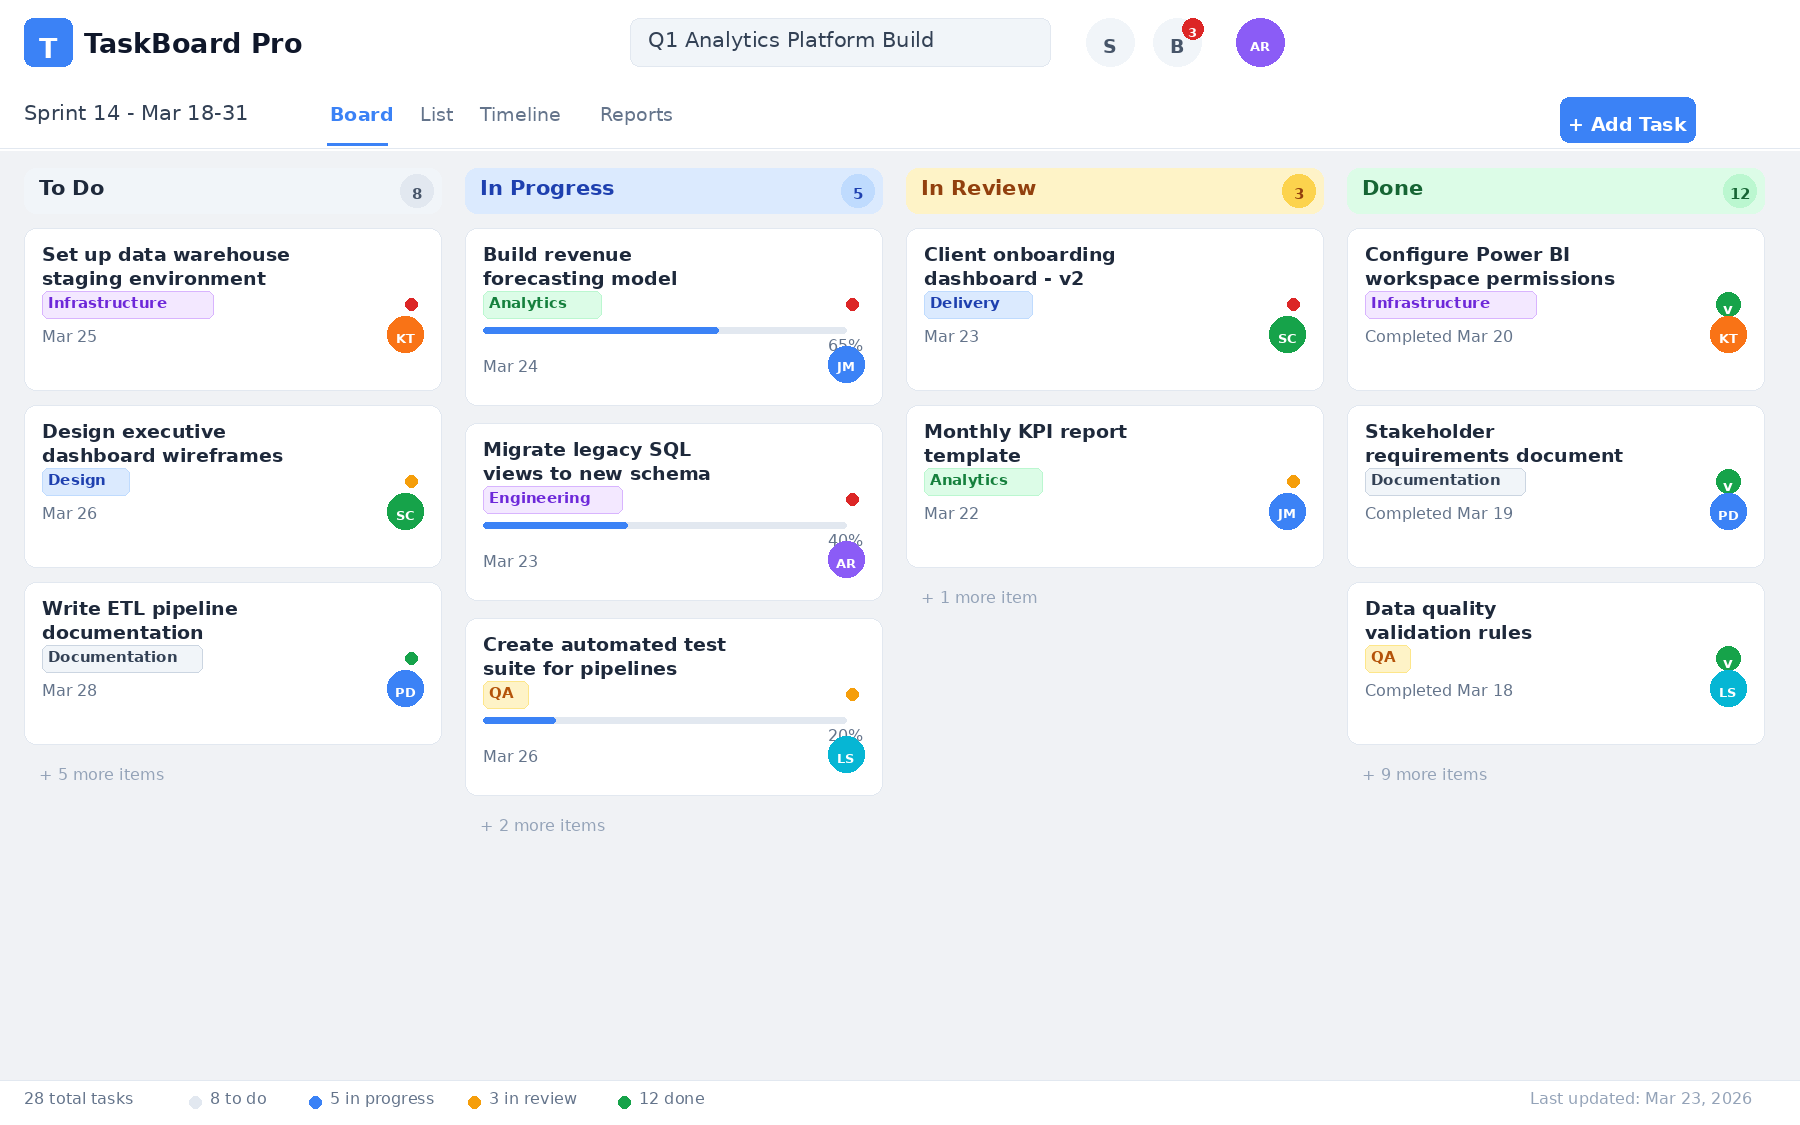This screenshot has height=1125, width=1800.
Task: Switch to the Board tab
Action: [361, 115]
